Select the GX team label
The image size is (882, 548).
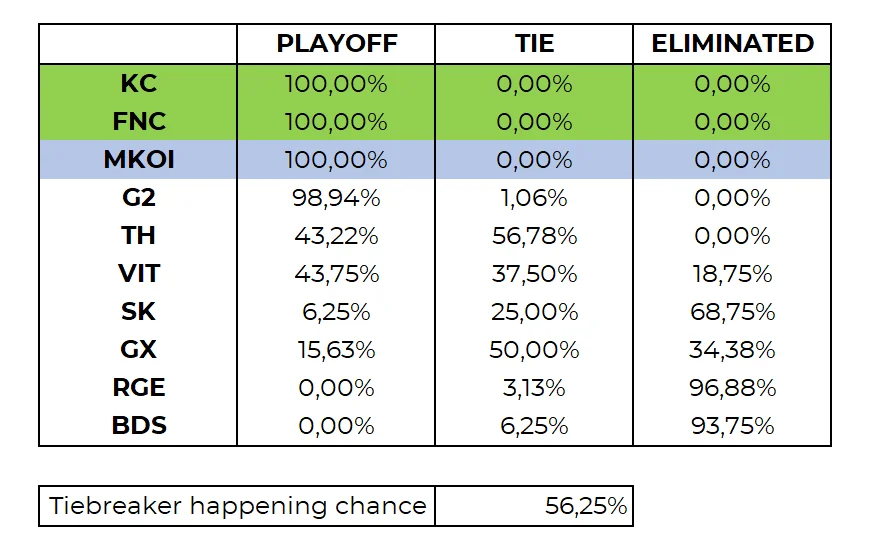pos(138,350)
